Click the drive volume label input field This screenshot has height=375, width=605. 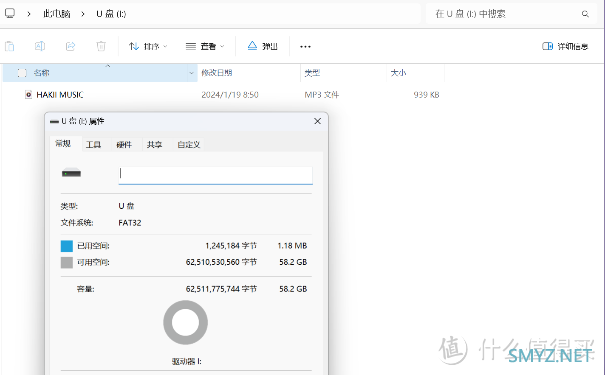pos(215,175)
